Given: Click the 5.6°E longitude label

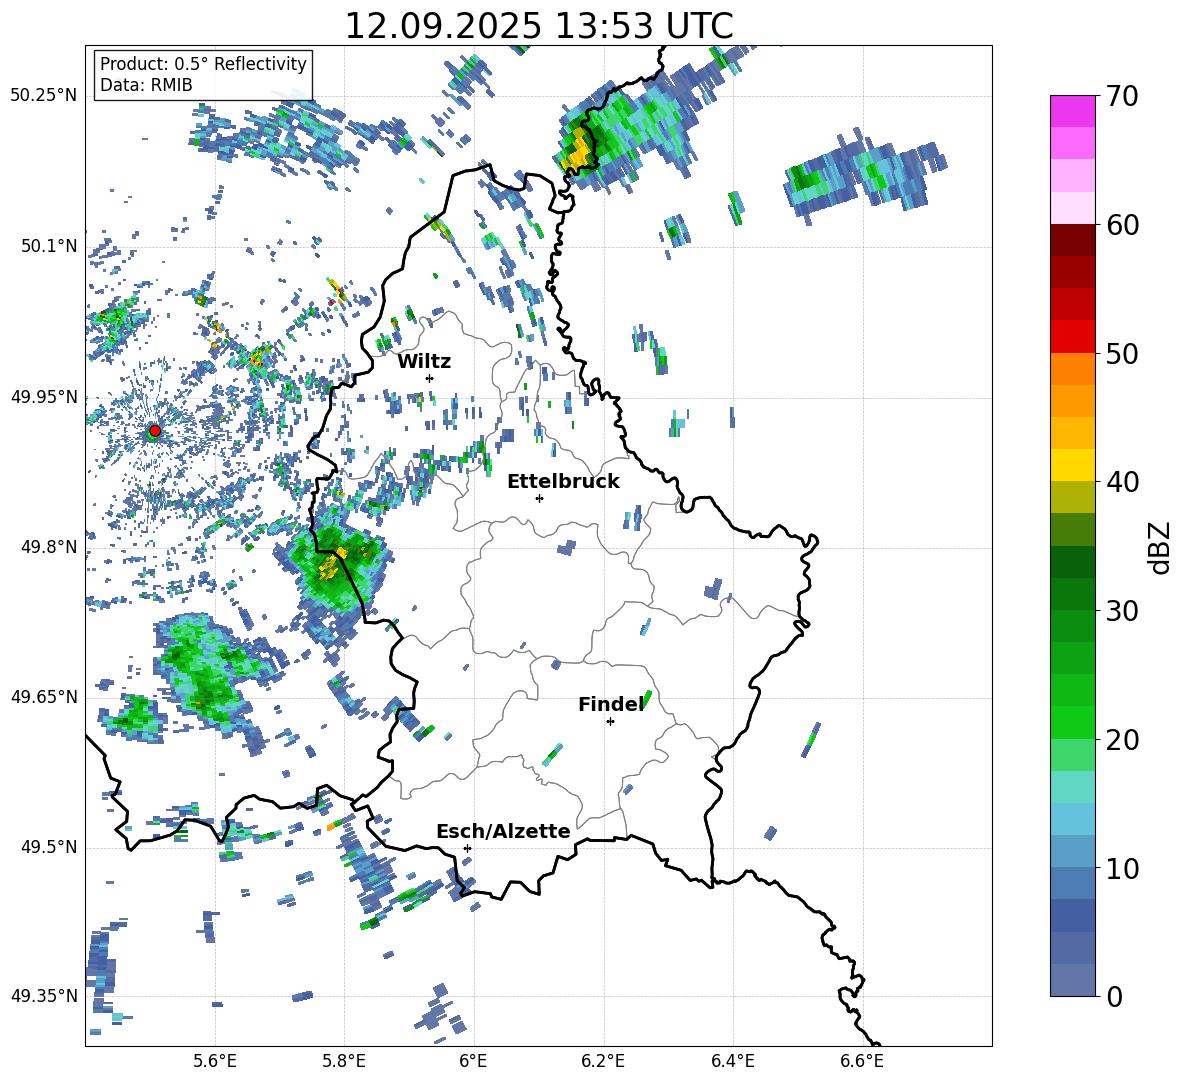Looking at the screenshot, I should pos(214,1061).
